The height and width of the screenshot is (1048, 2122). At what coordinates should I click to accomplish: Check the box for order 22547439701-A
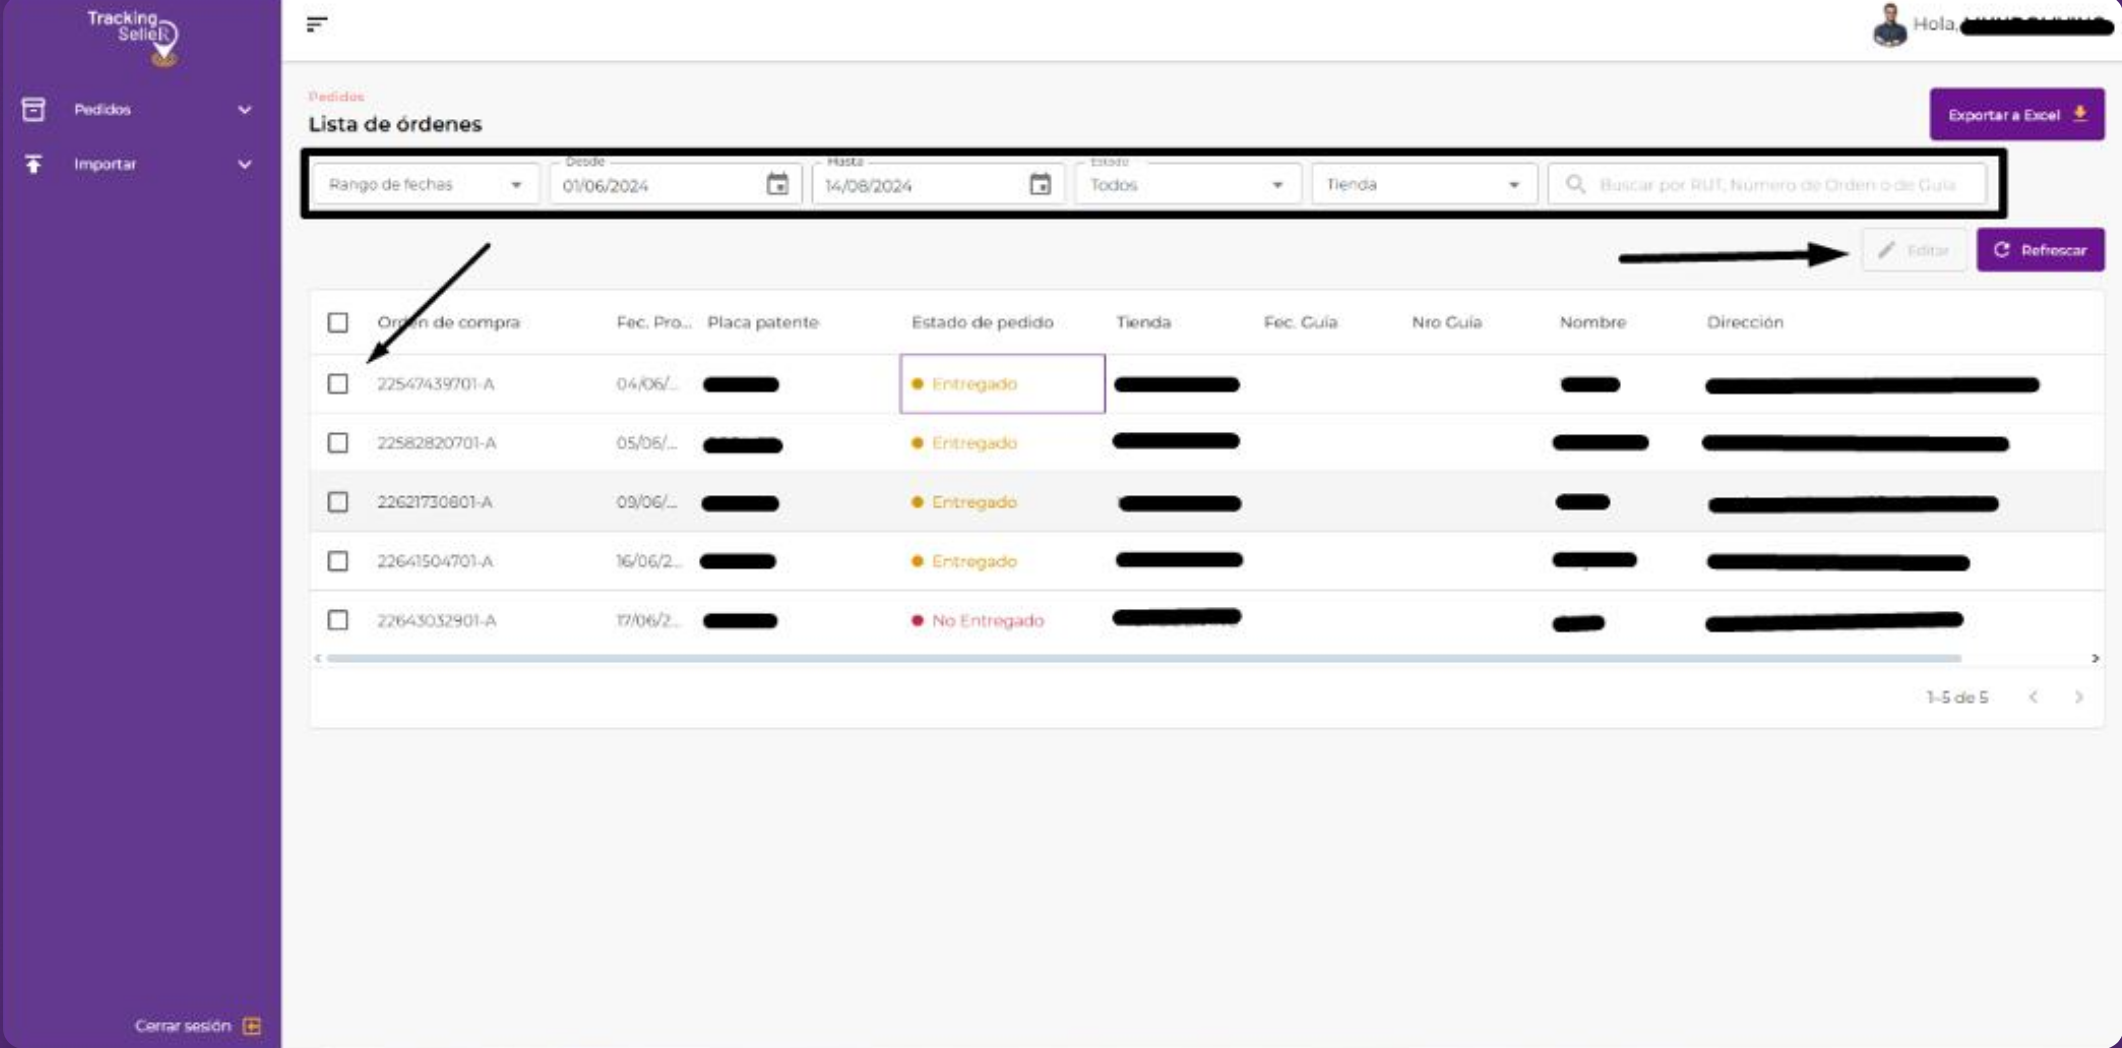[338, 384]
